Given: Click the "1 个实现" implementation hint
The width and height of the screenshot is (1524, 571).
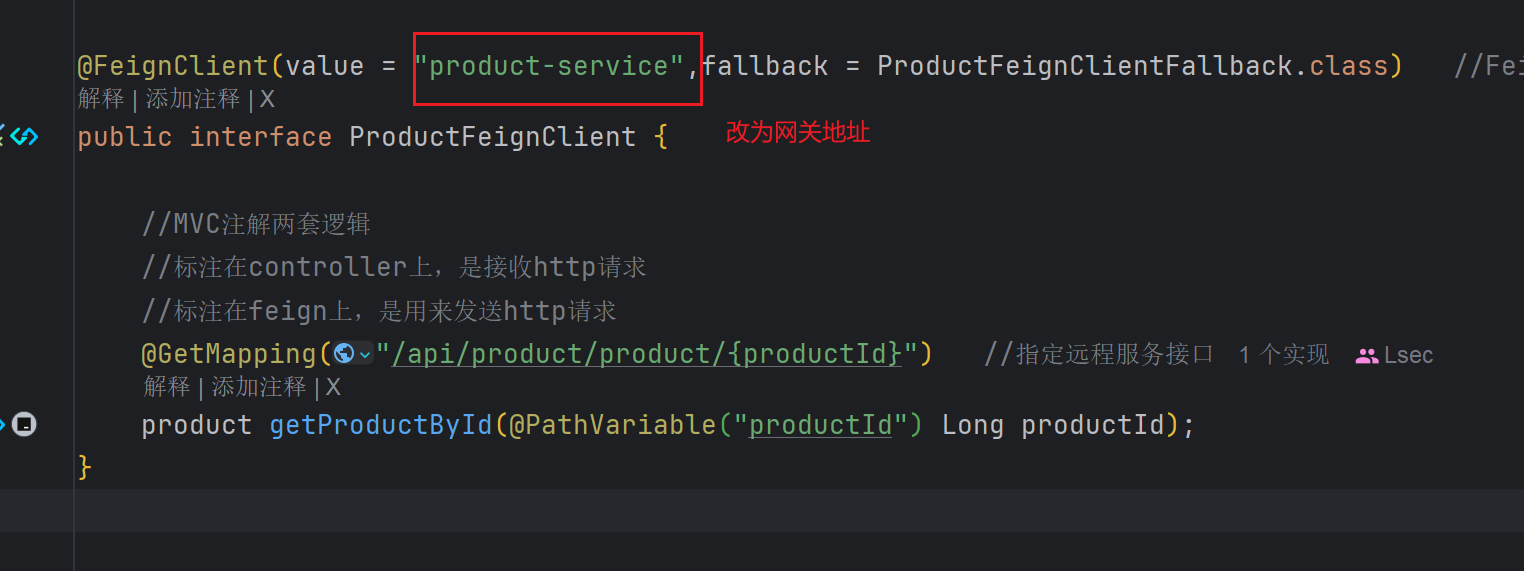Looking at the screenshot, I should click(1283, 355).
